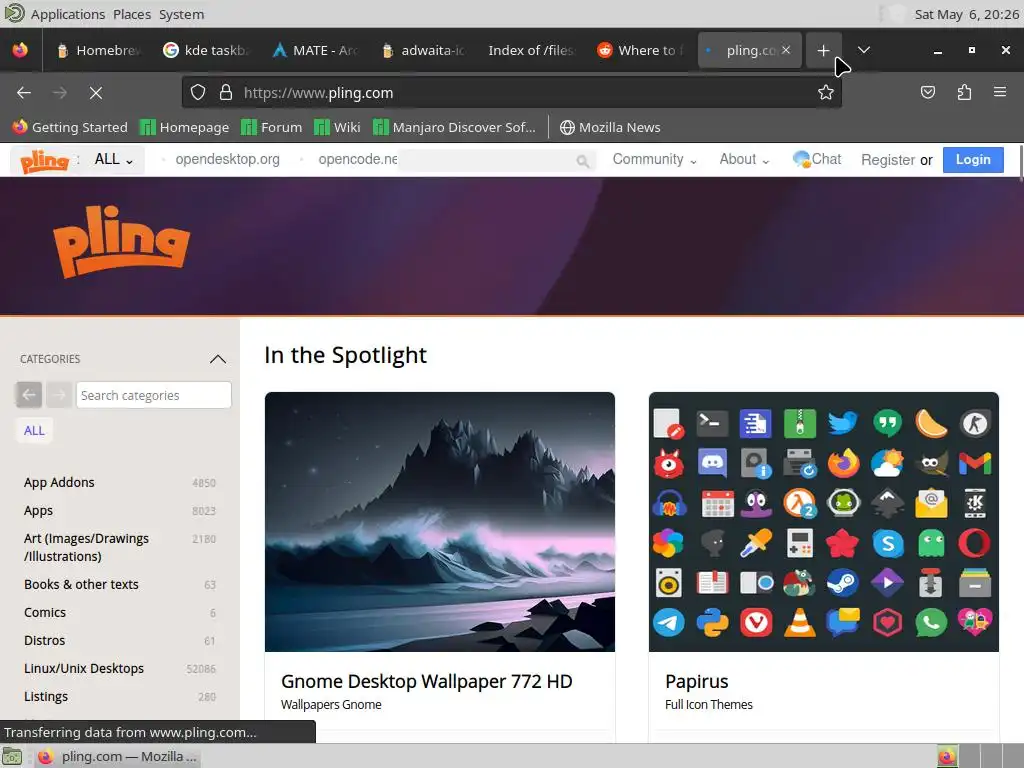Click the magnifier in the pling search box
1024x768 pixels.
coord(583,161)
